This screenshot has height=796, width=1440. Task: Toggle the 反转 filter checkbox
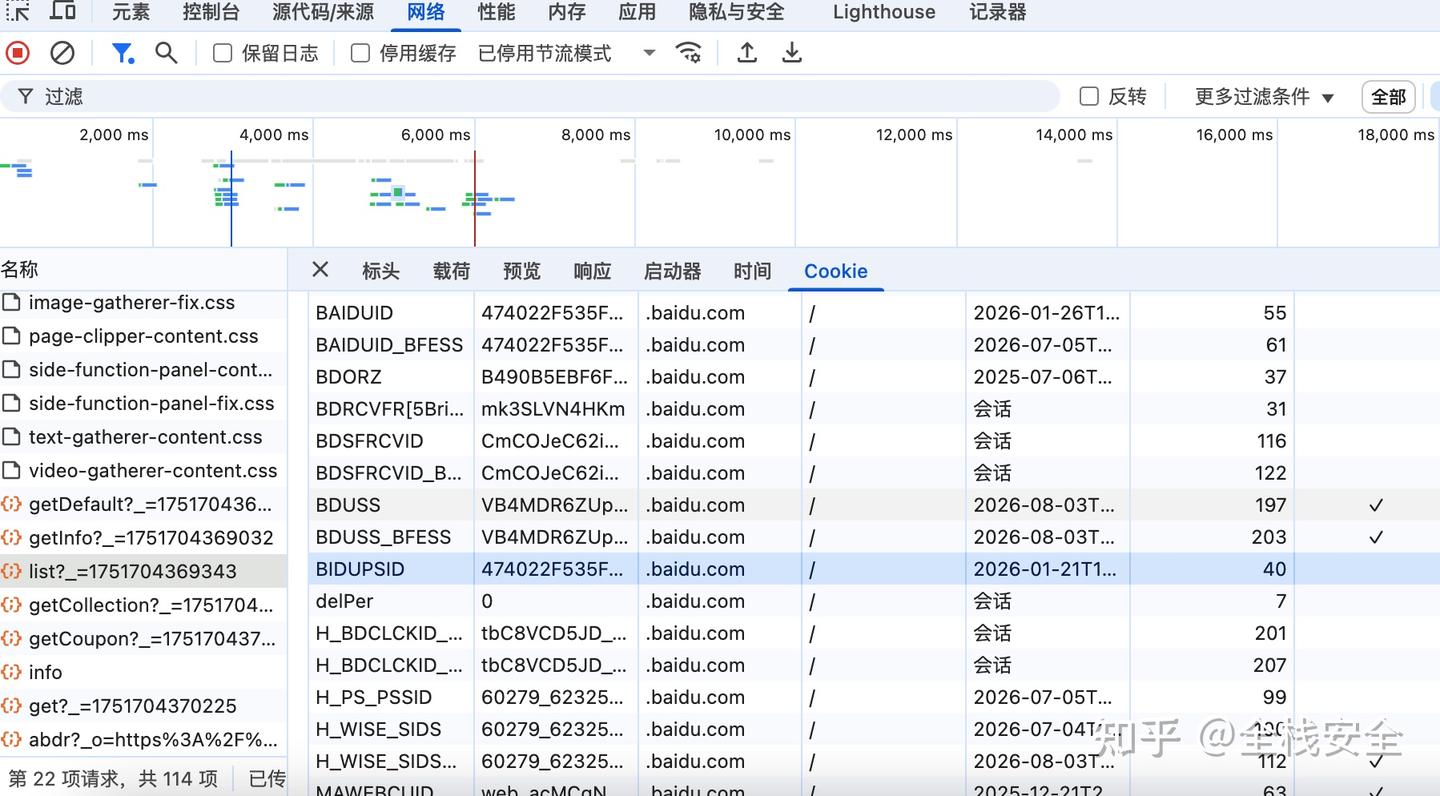coord(1089,96)
